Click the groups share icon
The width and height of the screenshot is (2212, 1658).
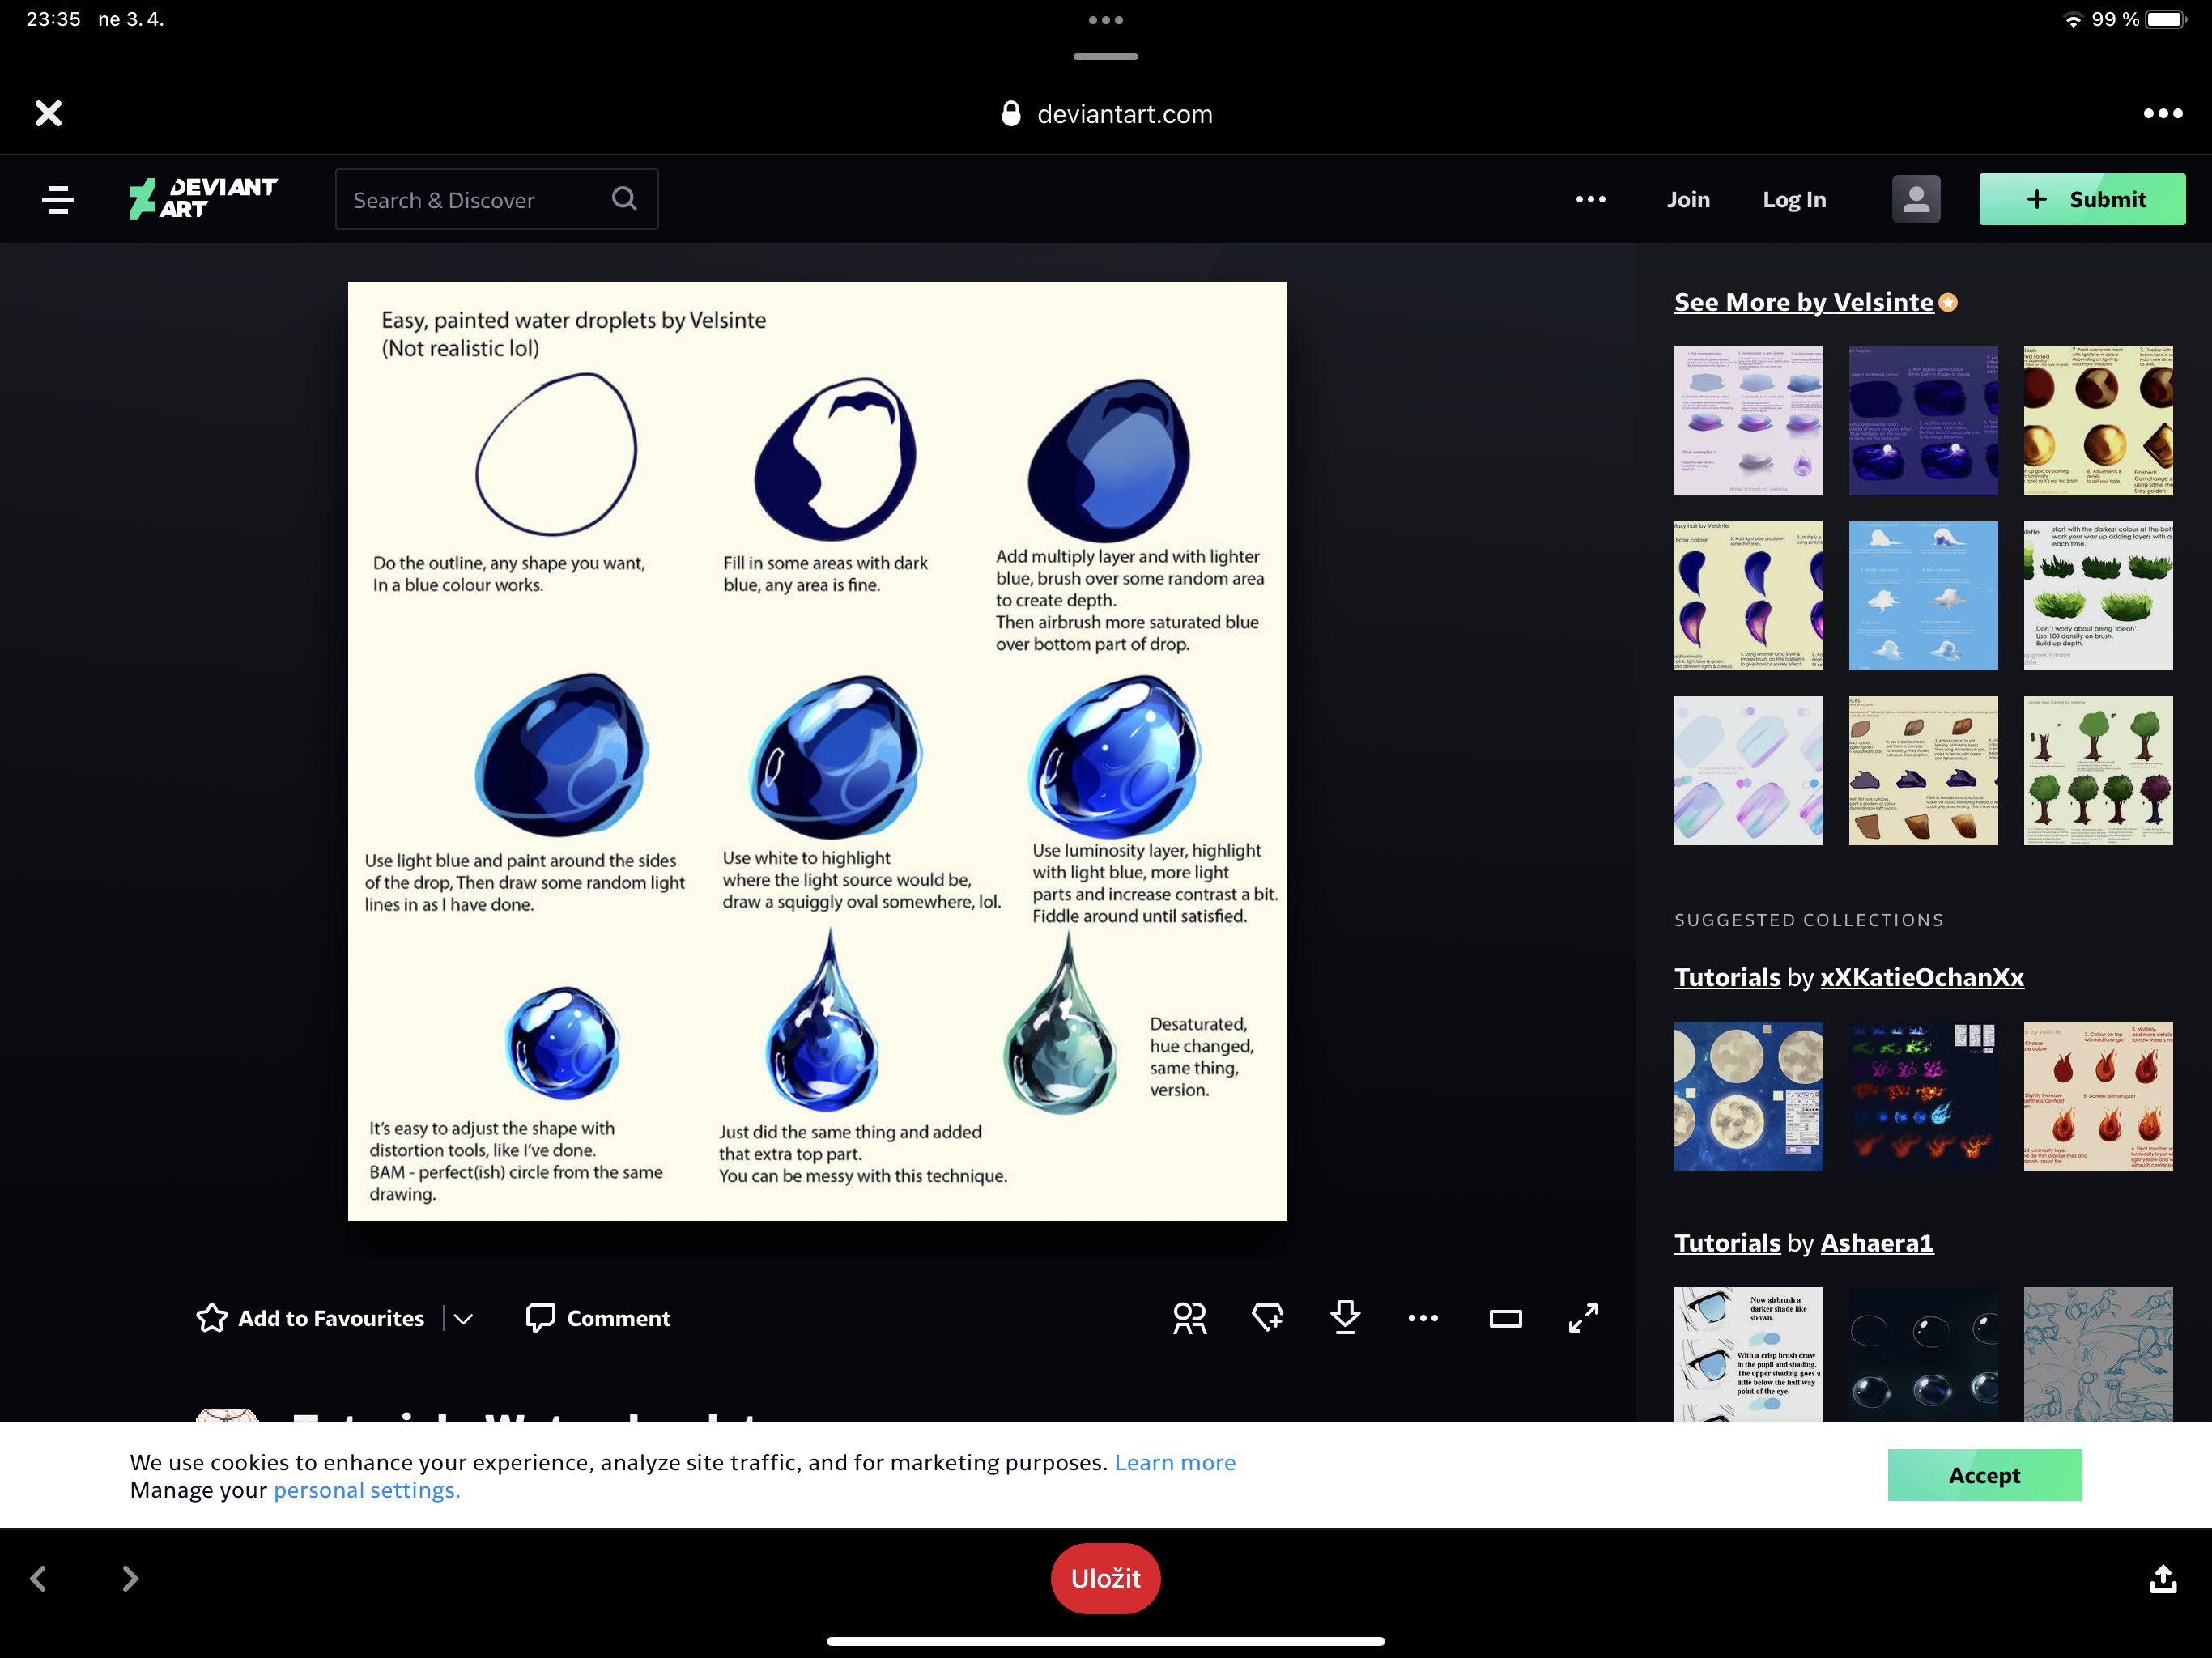[x=1189, y=1318]
